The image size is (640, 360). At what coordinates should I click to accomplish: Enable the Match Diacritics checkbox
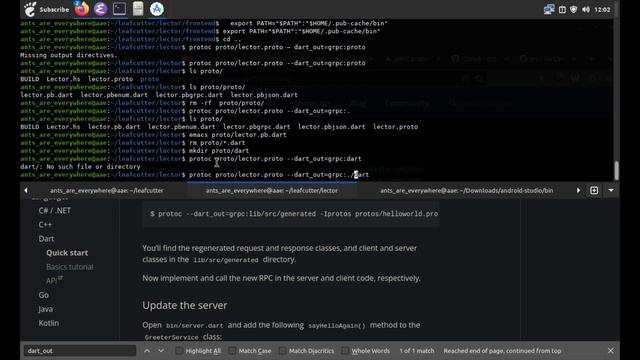click(282, 351)
